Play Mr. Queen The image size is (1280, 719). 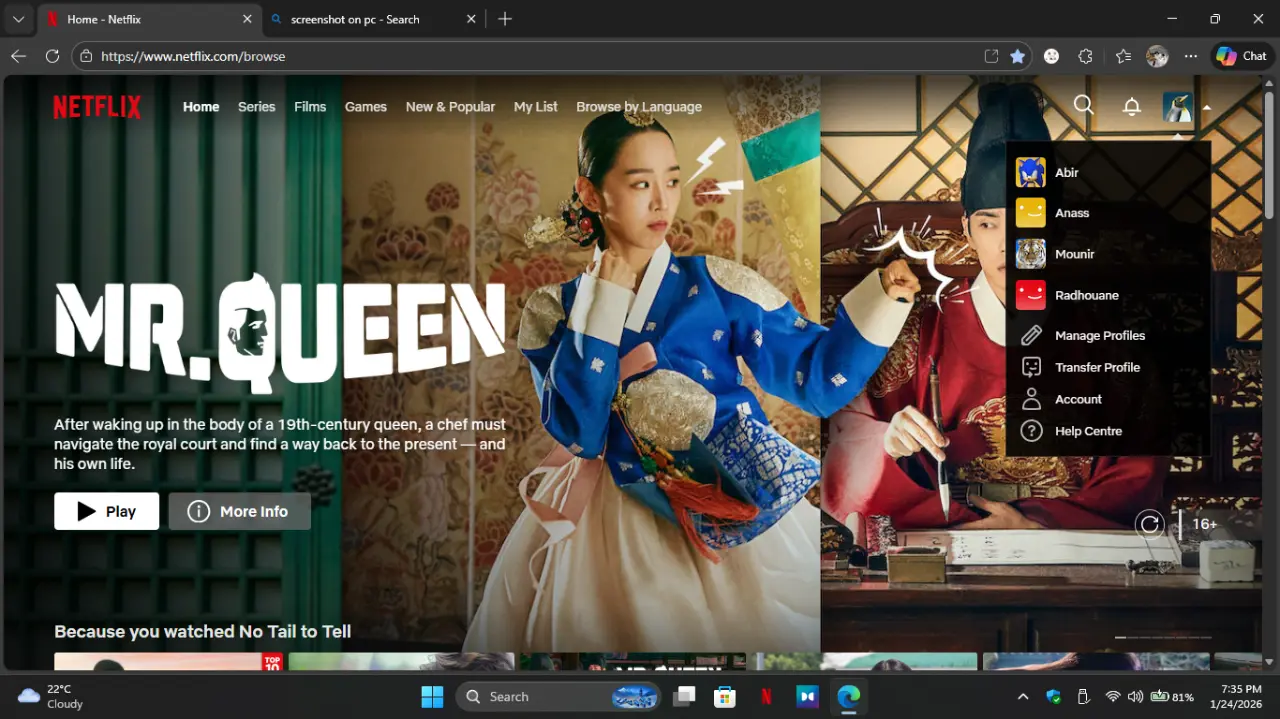tap(107, 511)
